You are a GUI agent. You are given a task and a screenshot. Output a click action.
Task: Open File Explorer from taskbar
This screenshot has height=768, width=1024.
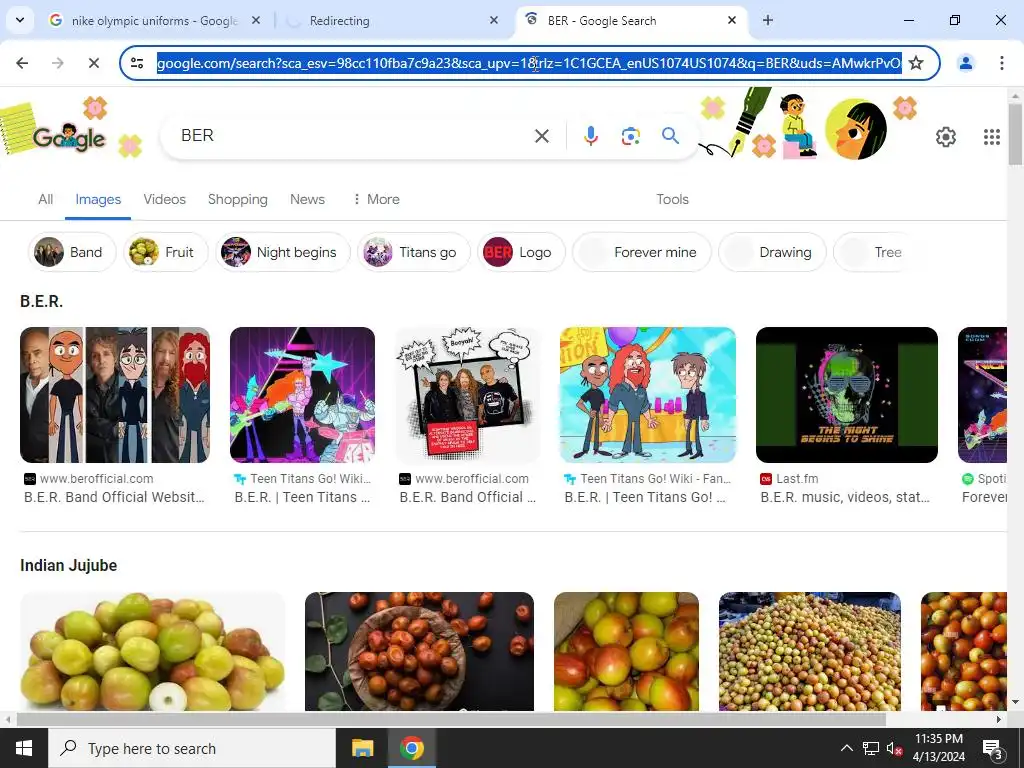(362, 748)
